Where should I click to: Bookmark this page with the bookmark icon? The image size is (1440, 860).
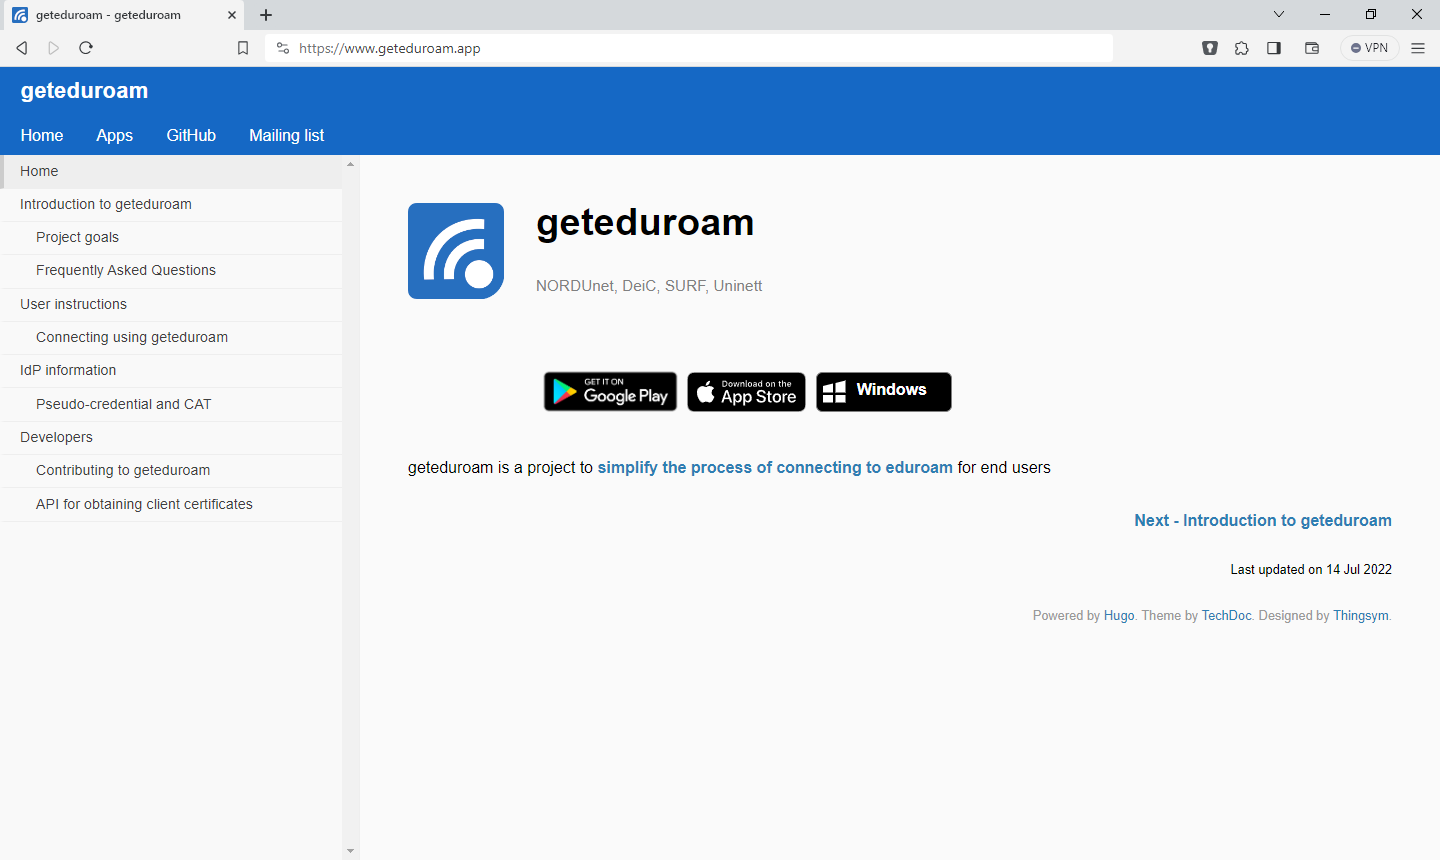tap(243, 48)
